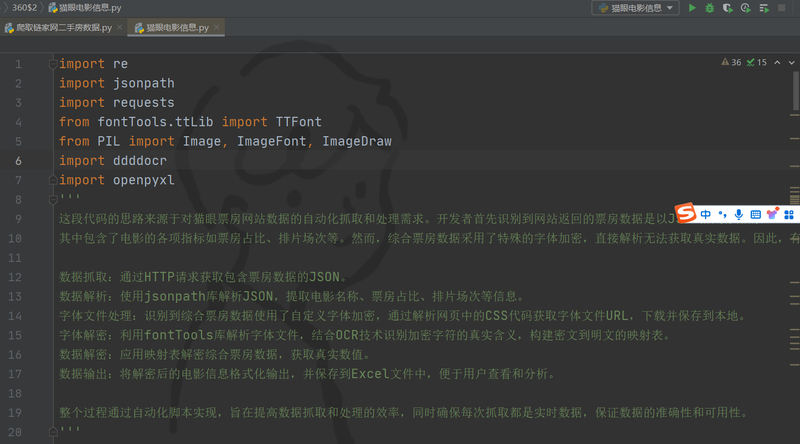Viewport: 800px width, 444px height.
Task: Click the comment line starting with 字体文件处理
Action: coord(403,316)
